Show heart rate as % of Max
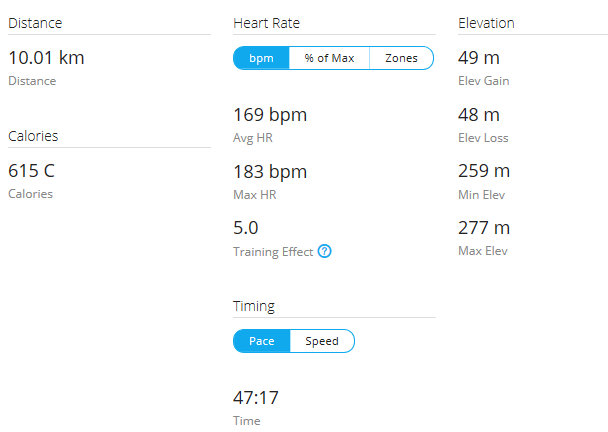This screenshot has height=432, width=608. (329, 58)
